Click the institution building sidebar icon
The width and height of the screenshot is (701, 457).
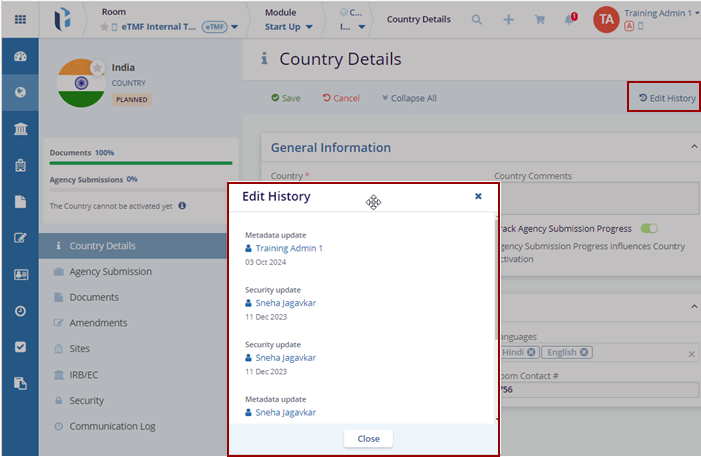pyautogui.click(x=20, y=129)
